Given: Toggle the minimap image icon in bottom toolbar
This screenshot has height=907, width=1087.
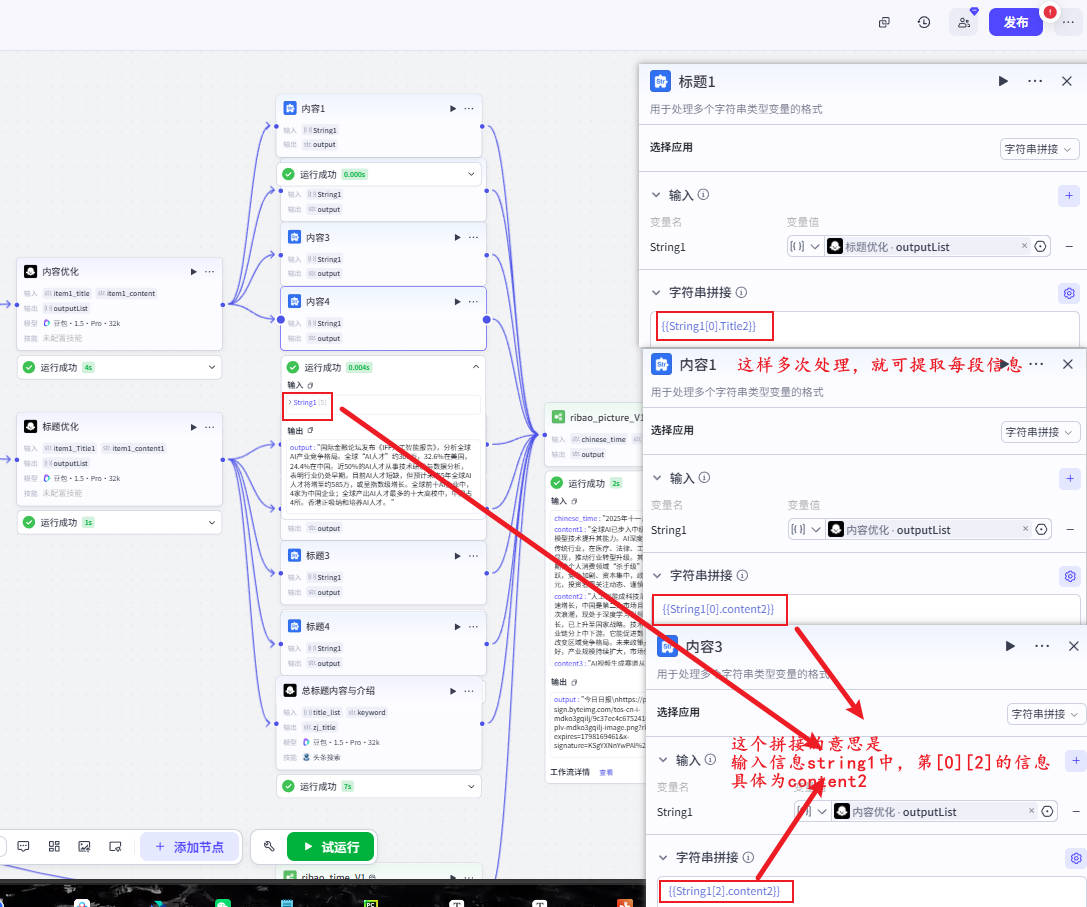Looking at the screenshot, I should 85,846.
